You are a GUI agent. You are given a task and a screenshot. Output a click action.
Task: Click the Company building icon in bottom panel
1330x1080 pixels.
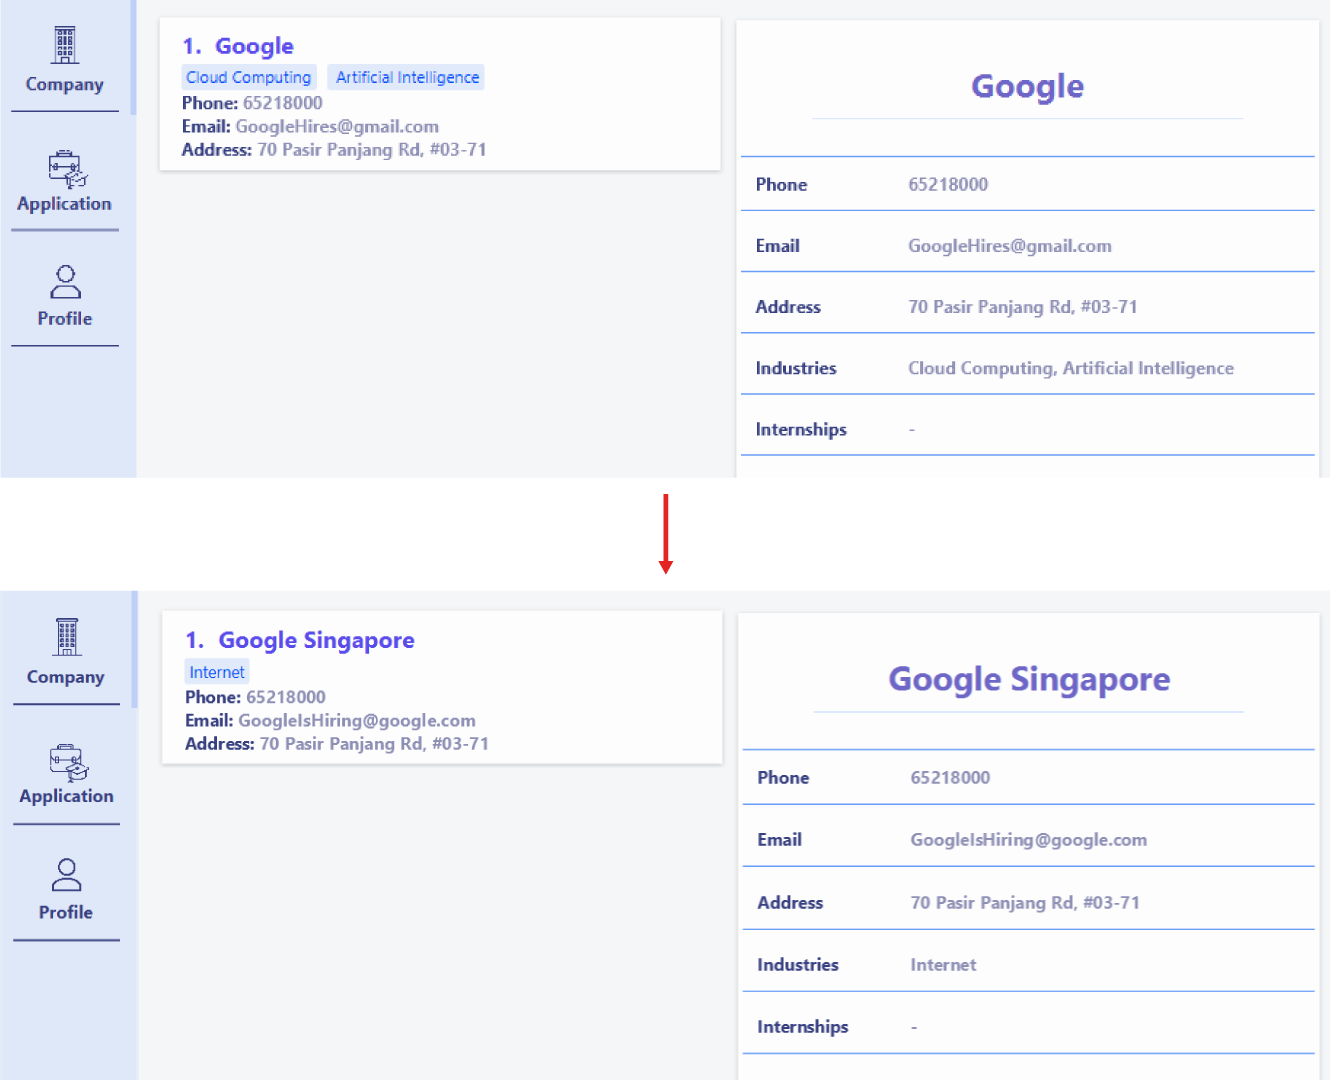pyautogui.click(x=67, y=637)
